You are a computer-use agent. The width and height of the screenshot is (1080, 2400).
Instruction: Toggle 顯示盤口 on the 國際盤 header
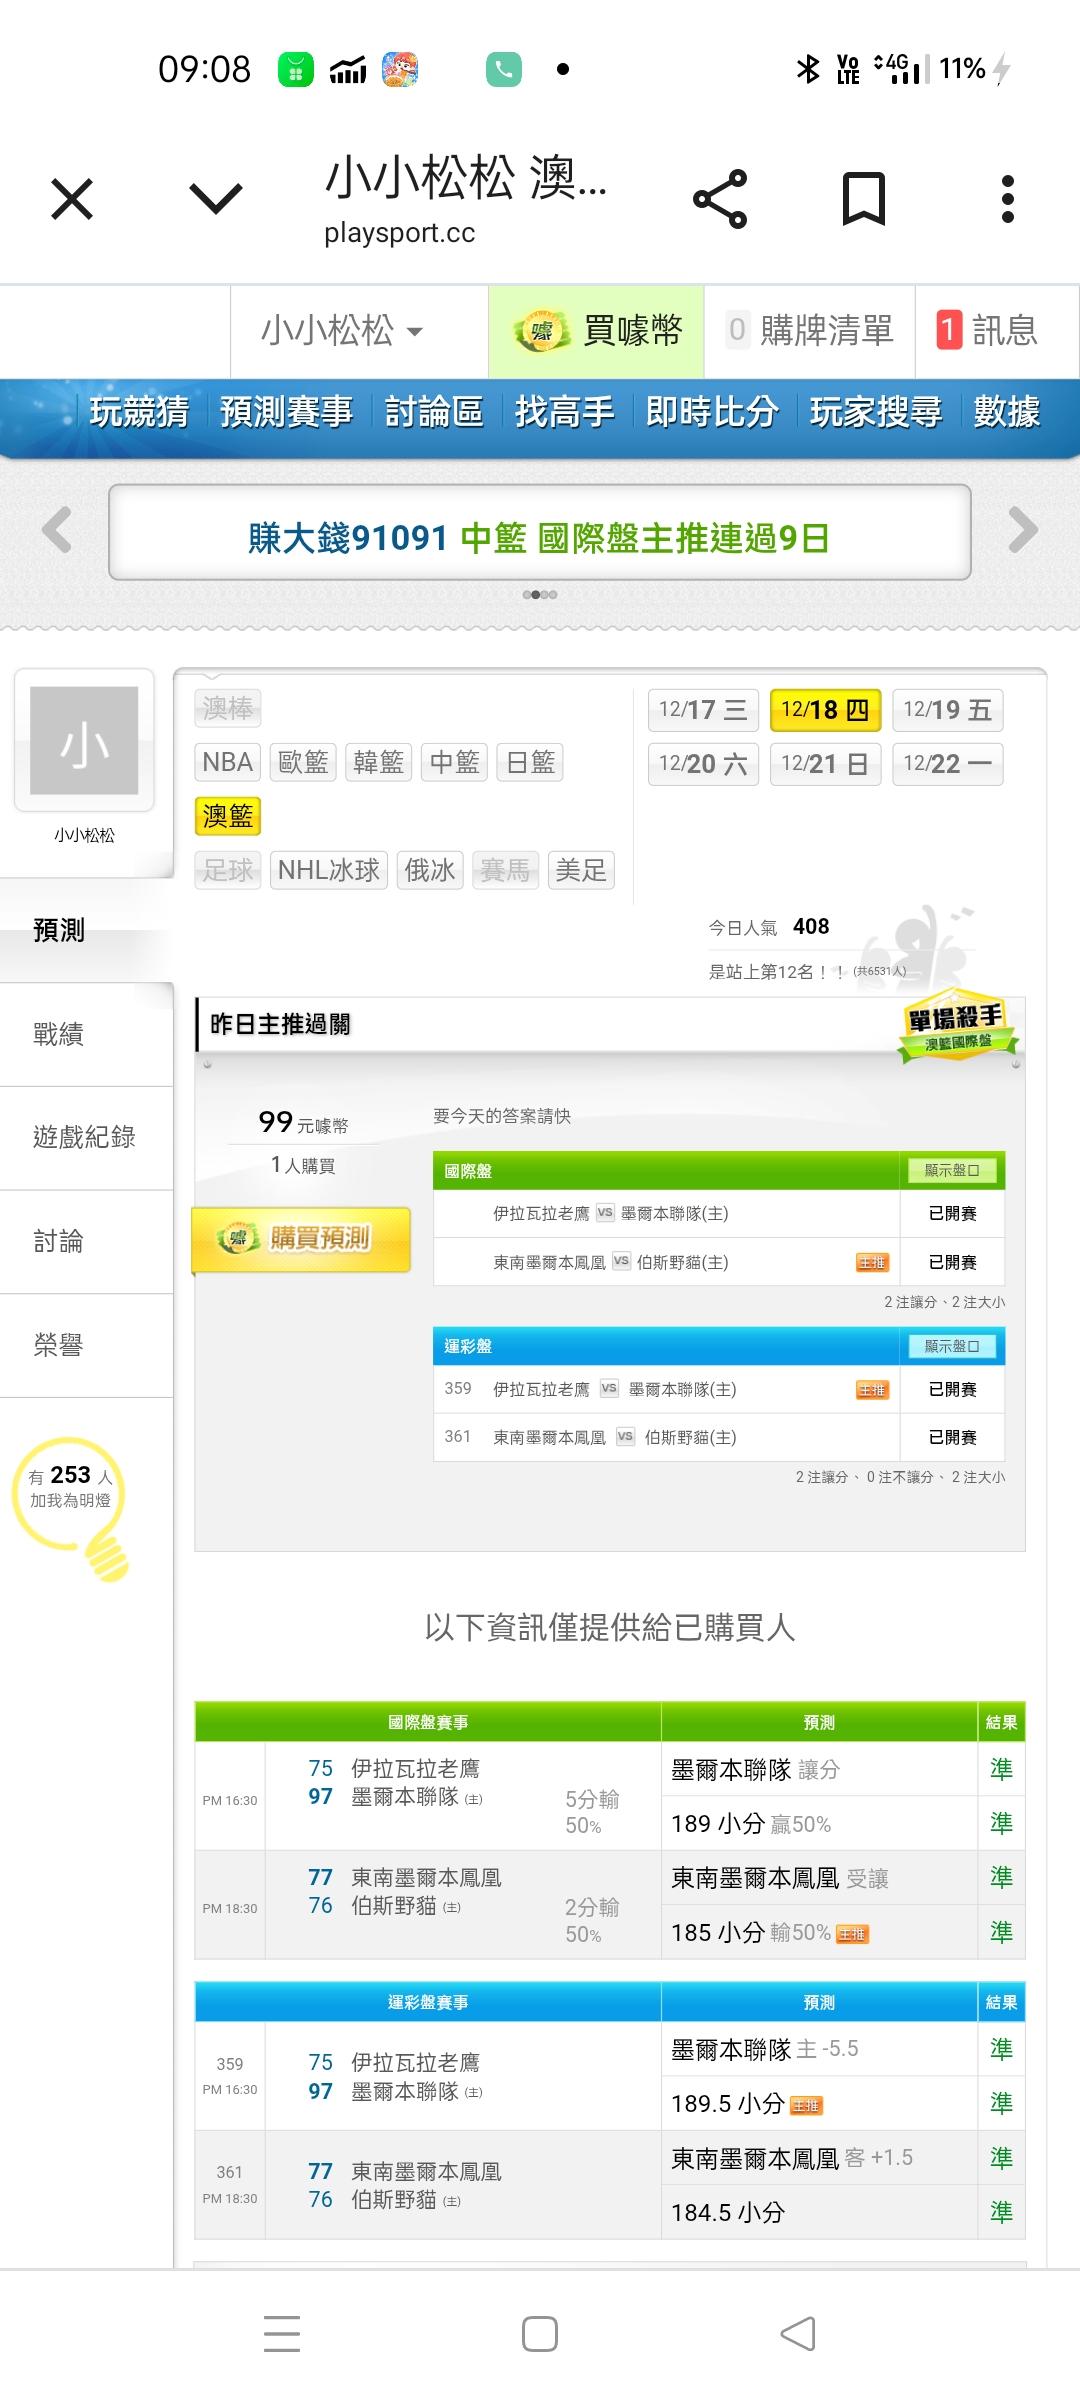(952, 1170)
